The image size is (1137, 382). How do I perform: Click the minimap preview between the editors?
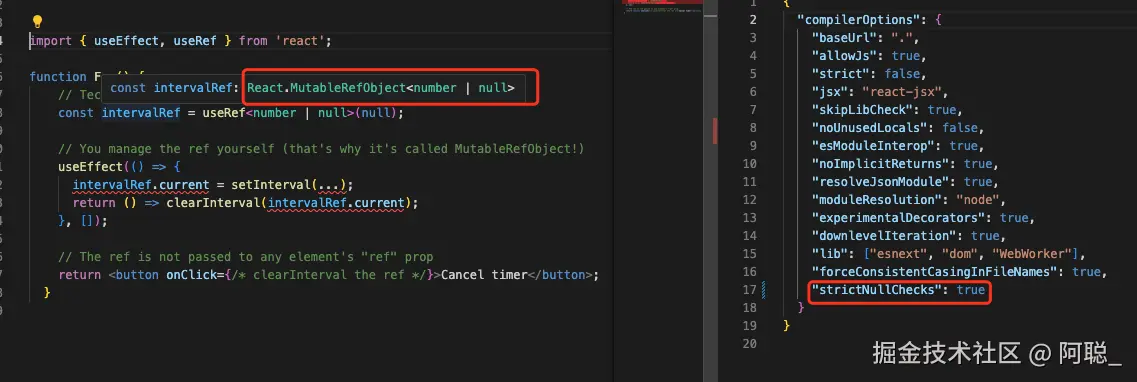[663, 7]
